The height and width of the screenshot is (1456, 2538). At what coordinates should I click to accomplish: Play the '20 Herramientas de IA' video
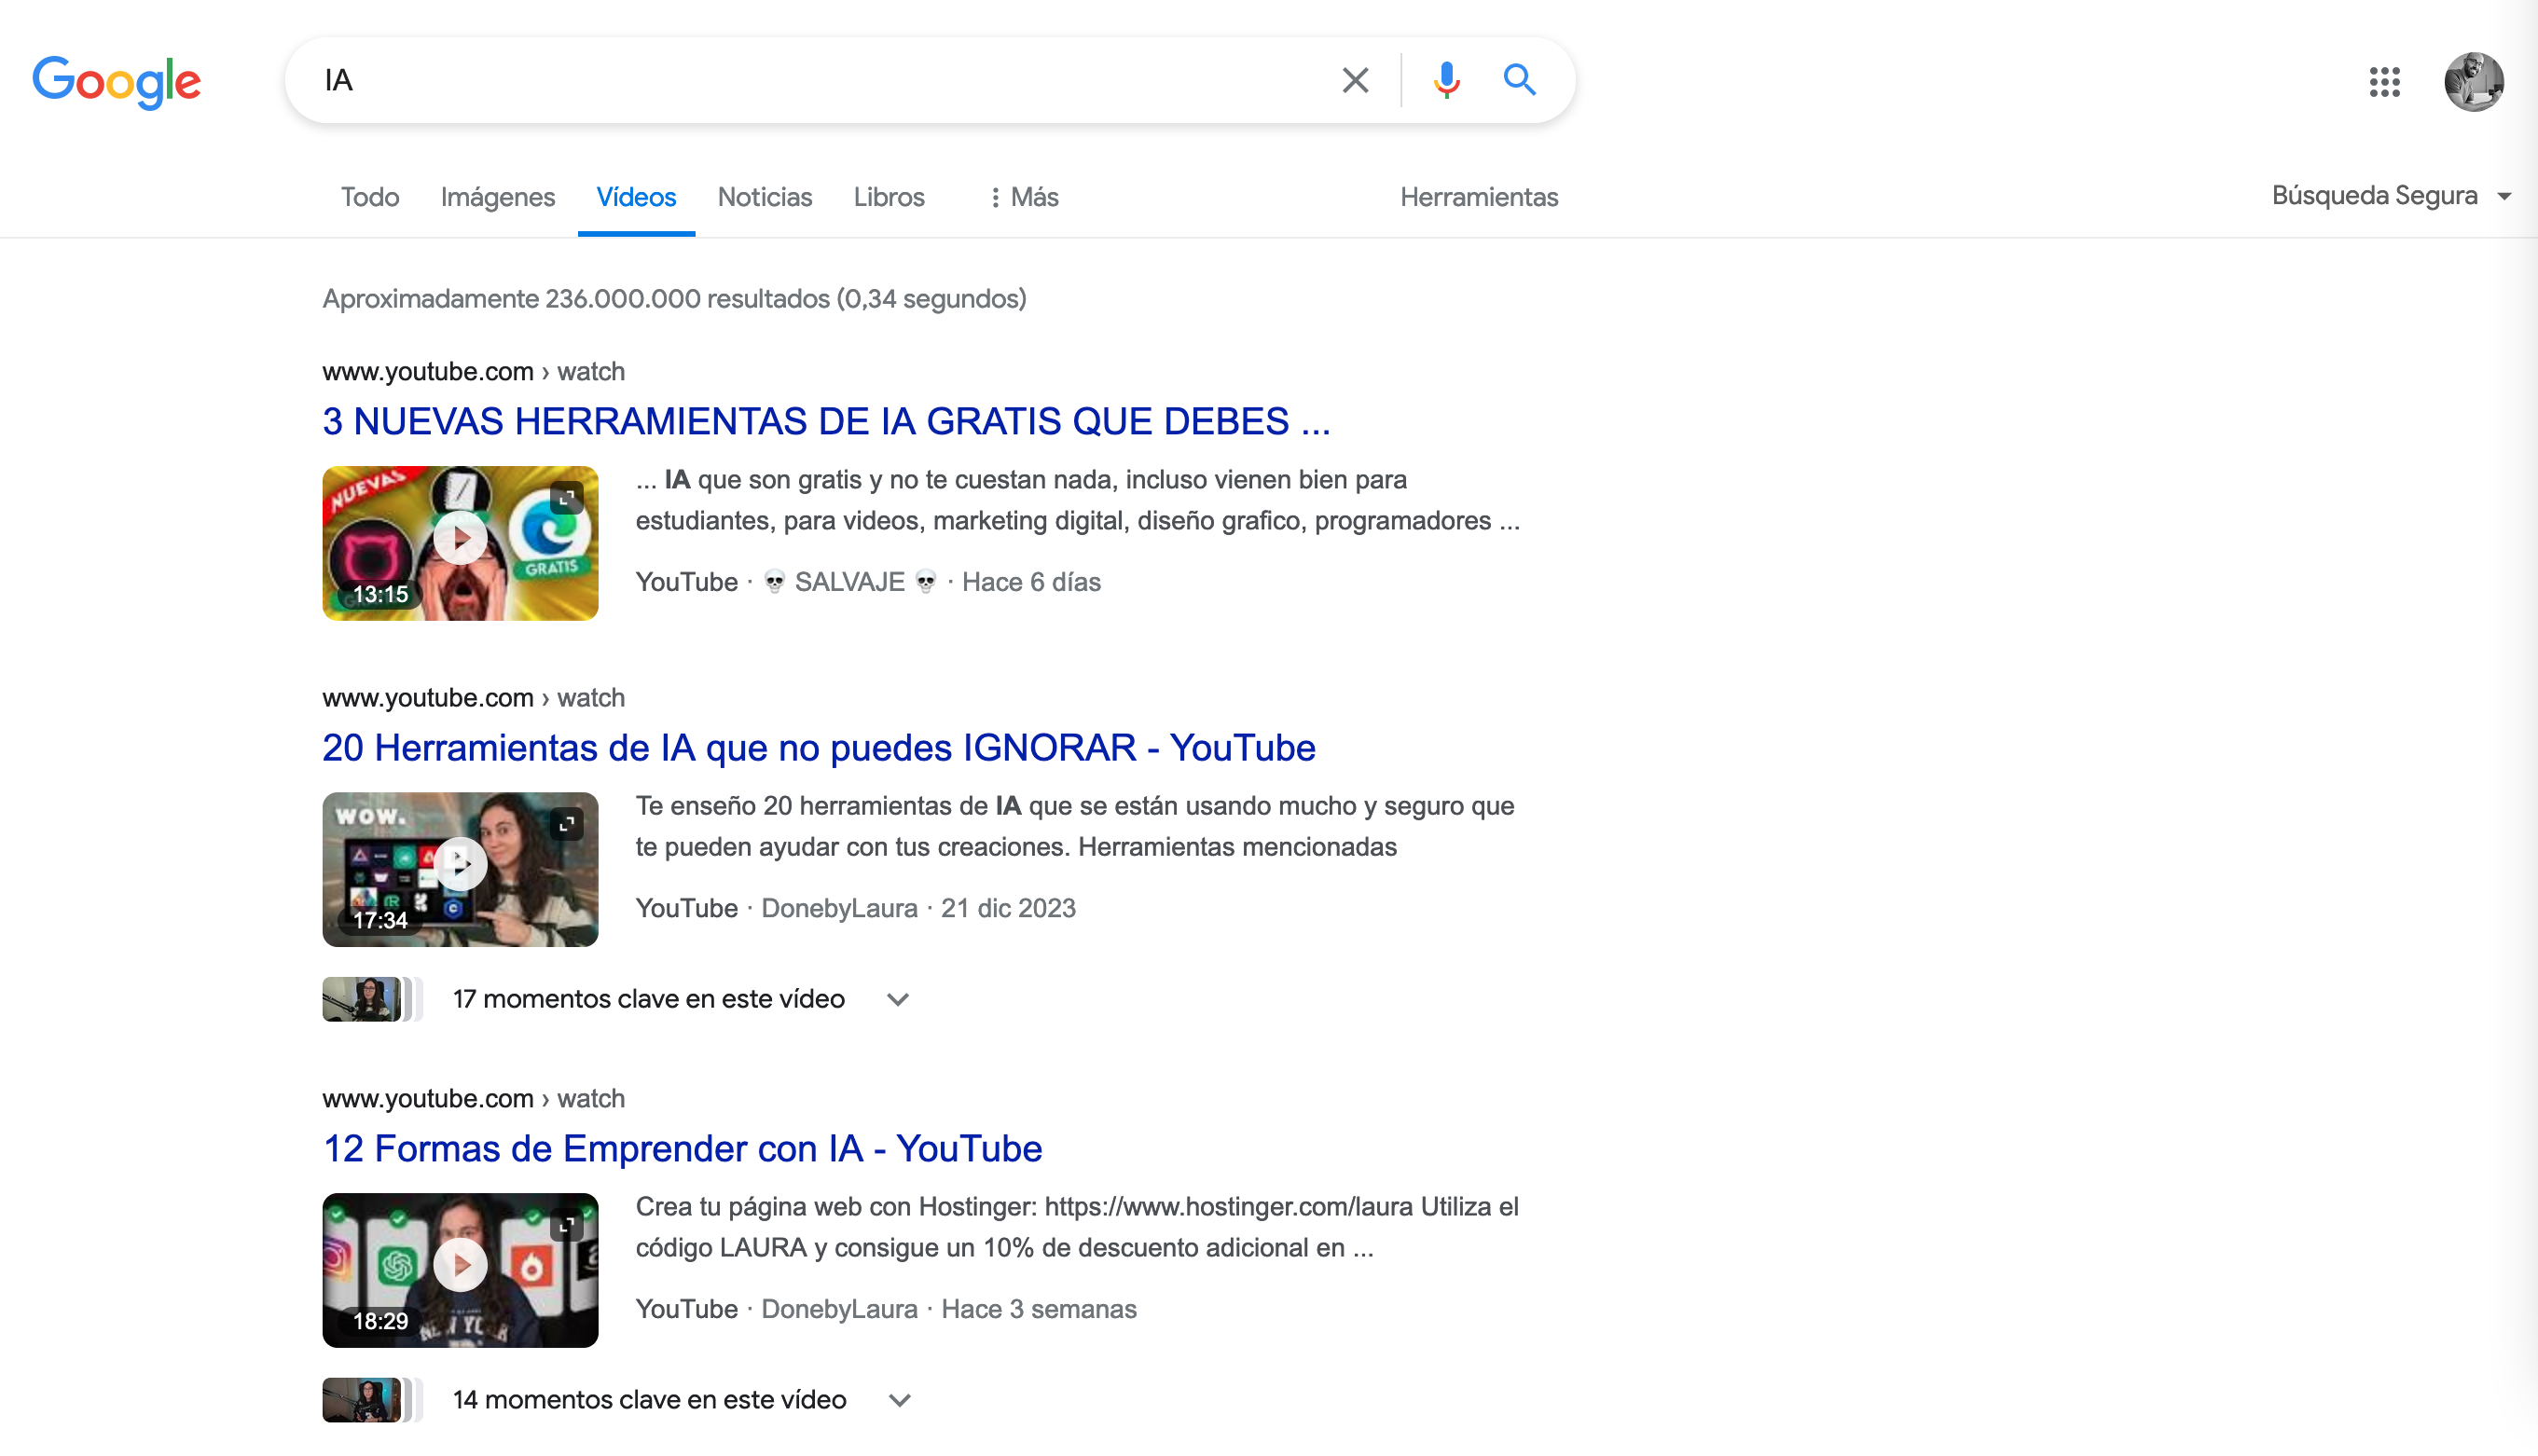[x=460, y=865]
